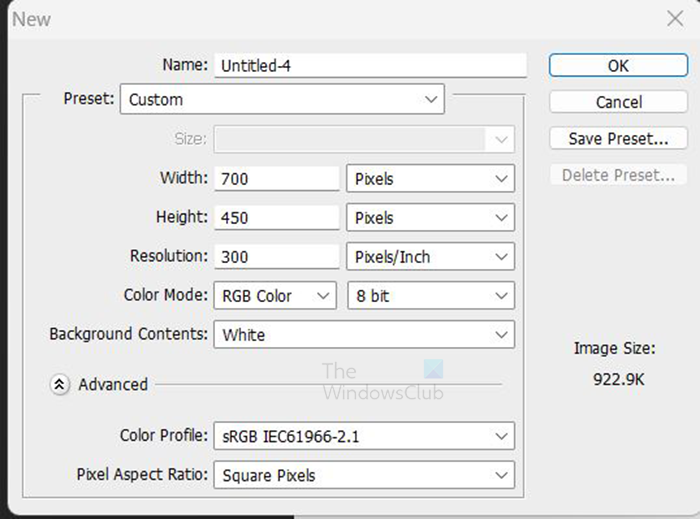Click the Advanced section label
The width and height of the screenshot is (700, 519).
tap(113, 384)
